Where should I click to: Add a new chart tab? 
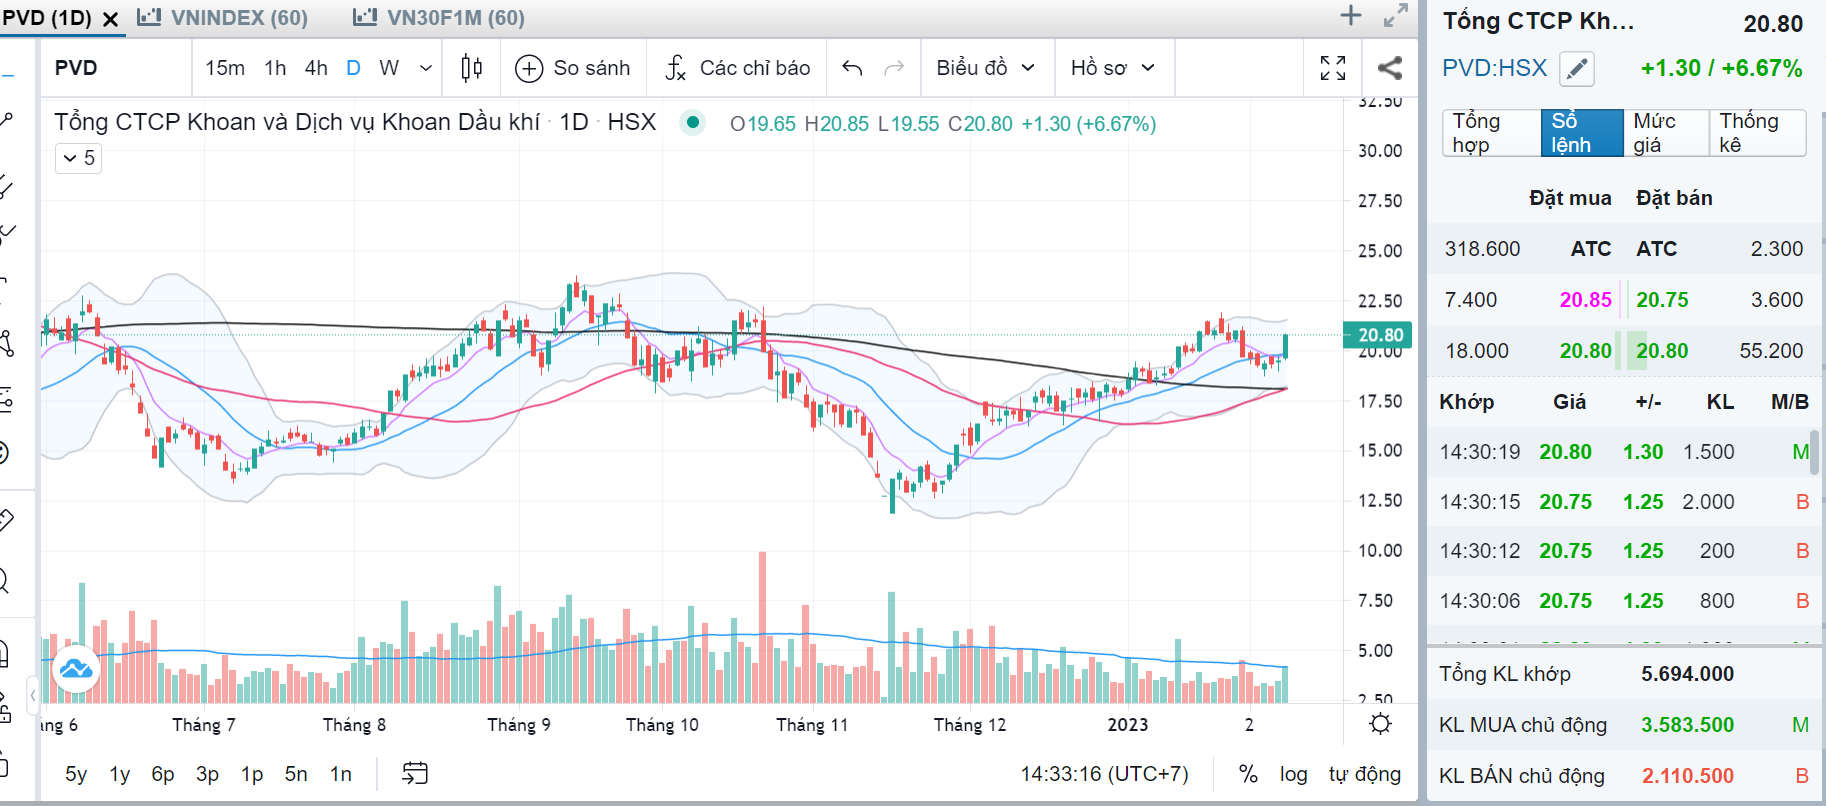(x=1351, y=16)
